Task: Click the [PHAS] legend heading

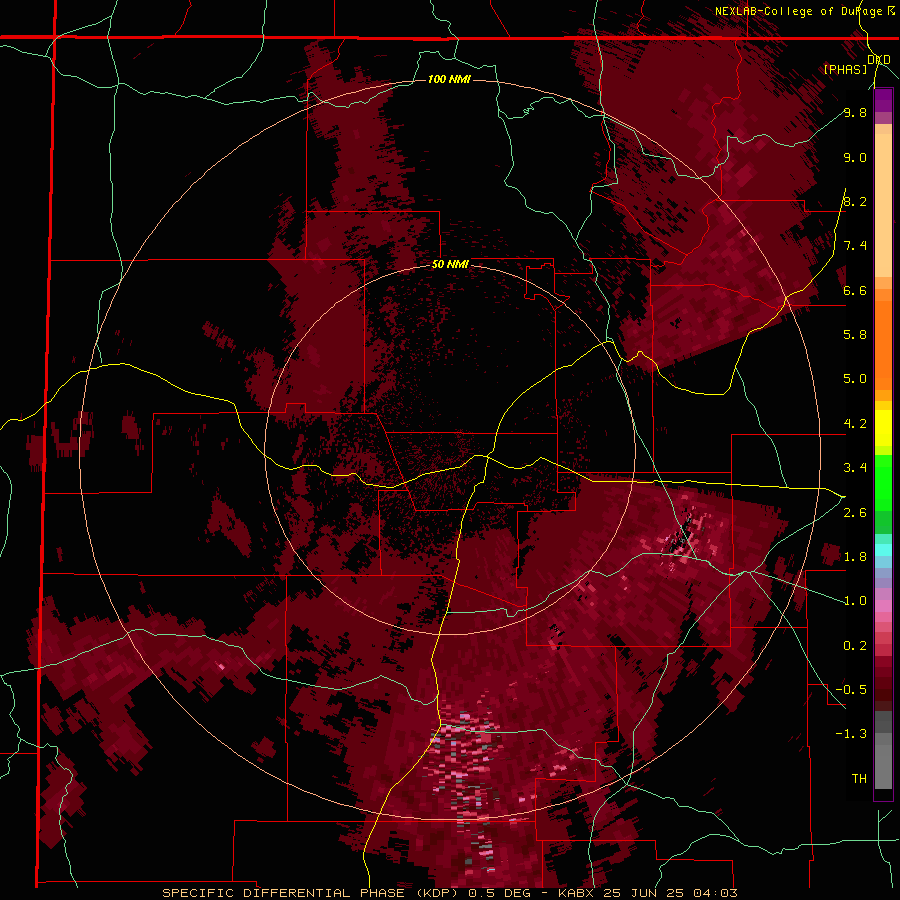Action: [845, 69]
